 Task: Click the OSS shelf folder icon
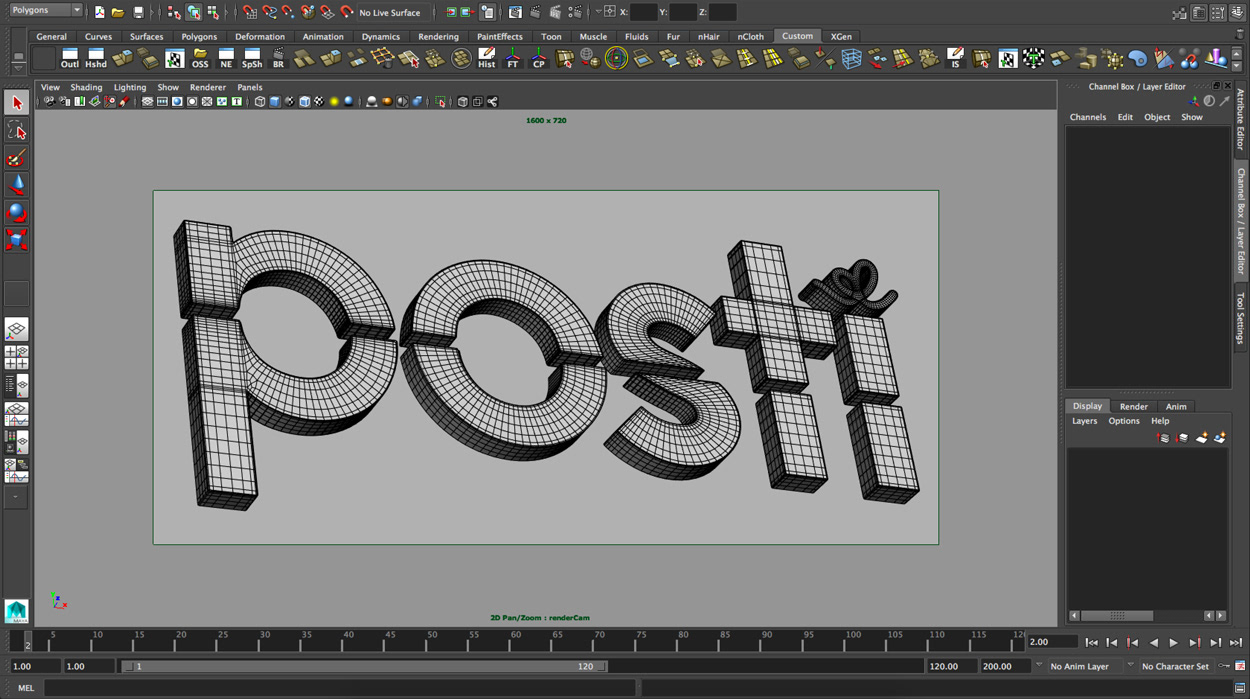[x=200, y=59]
